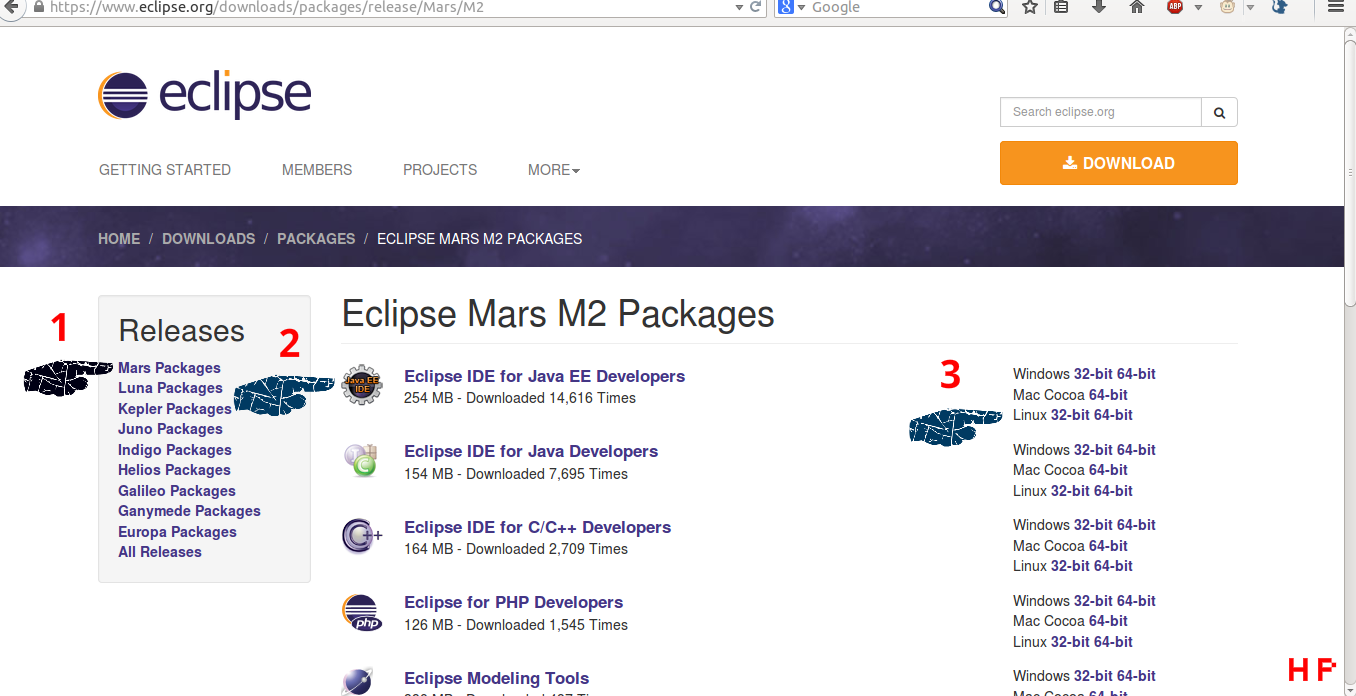This screenshot has width=1356, height=696.
Task: Show the bookmarks list icon
Action: pyautogui.click(x=1061, y=6)
